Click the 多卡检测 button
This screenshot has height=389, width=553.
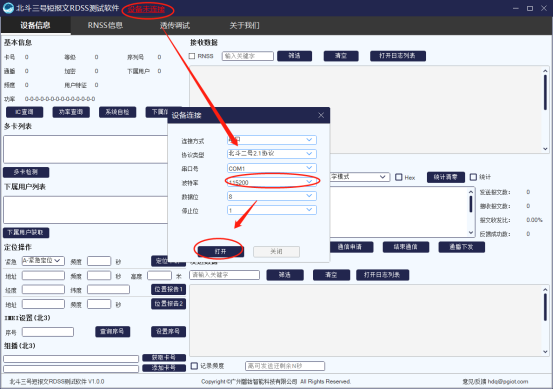pos(26,172)
